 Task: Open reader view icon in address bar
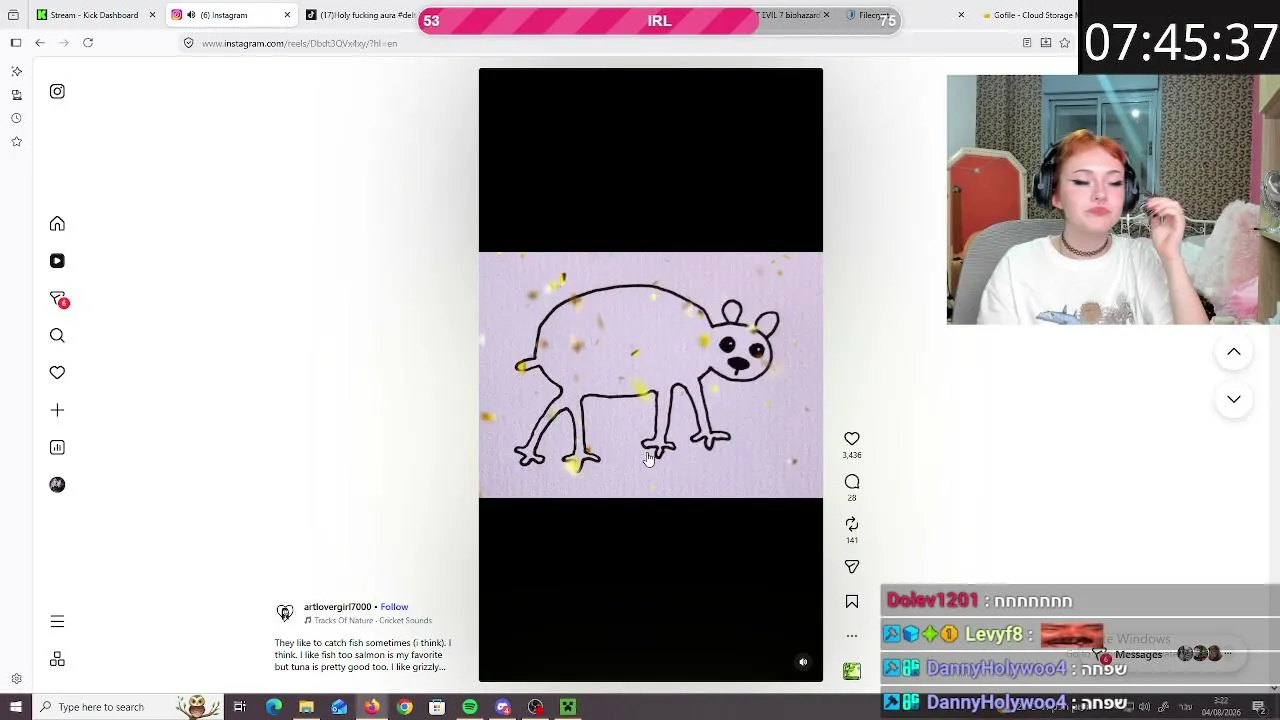(1027, 43)
